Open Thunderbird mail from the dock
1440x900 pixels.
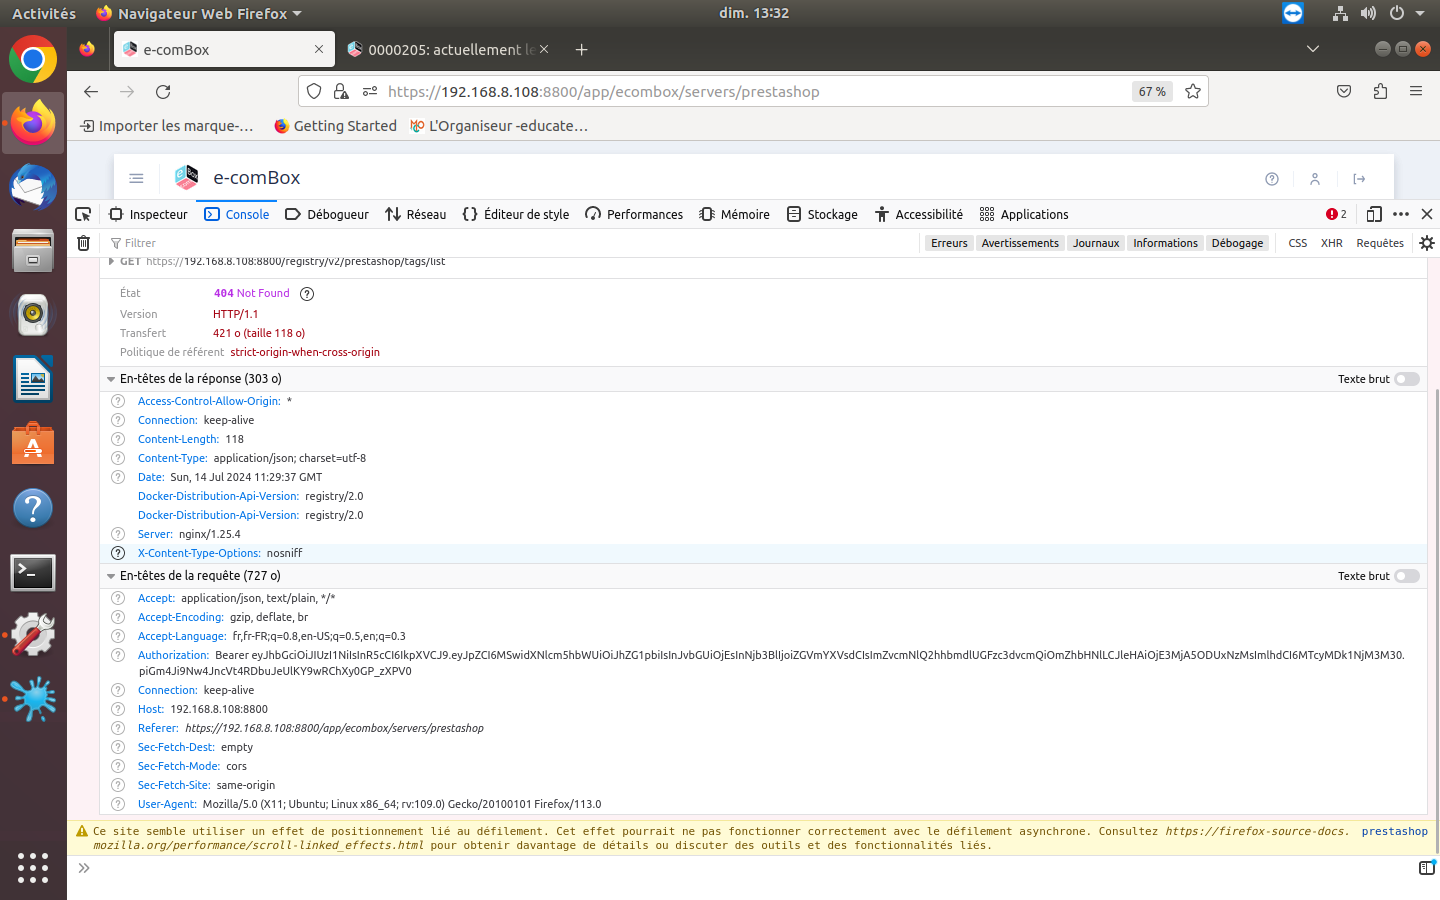(x=33, y=187)
